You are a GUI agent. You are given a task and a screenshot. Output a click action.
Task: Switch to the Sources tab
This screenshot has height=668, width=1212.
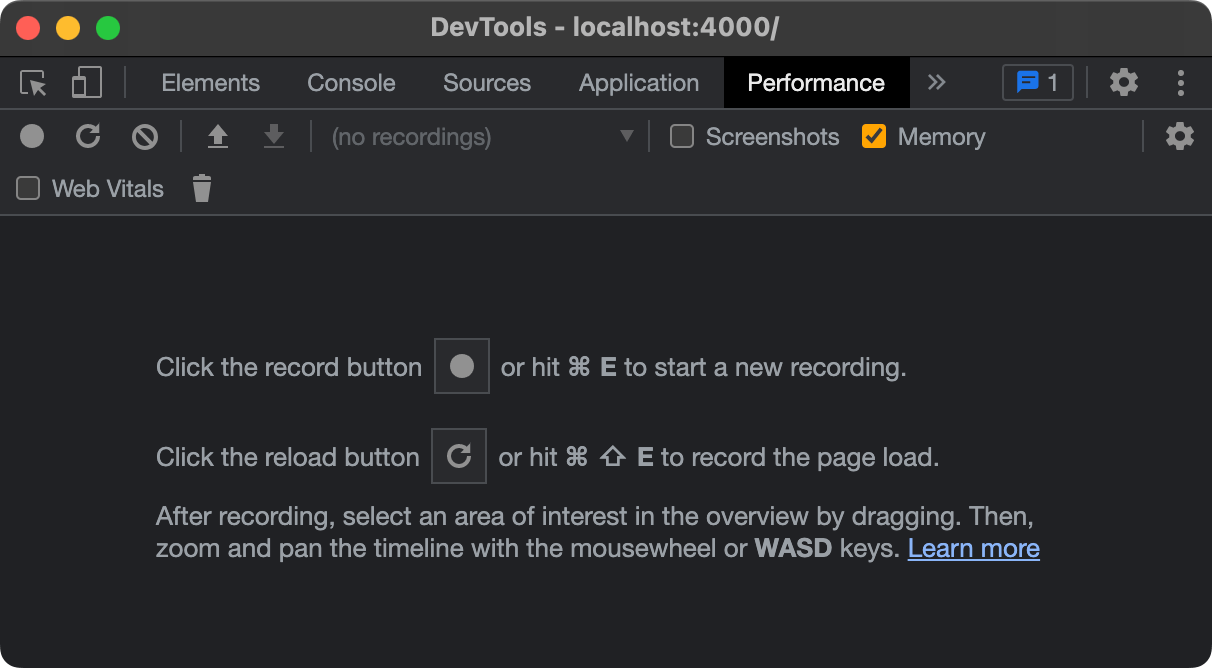(x=487, y=83)
